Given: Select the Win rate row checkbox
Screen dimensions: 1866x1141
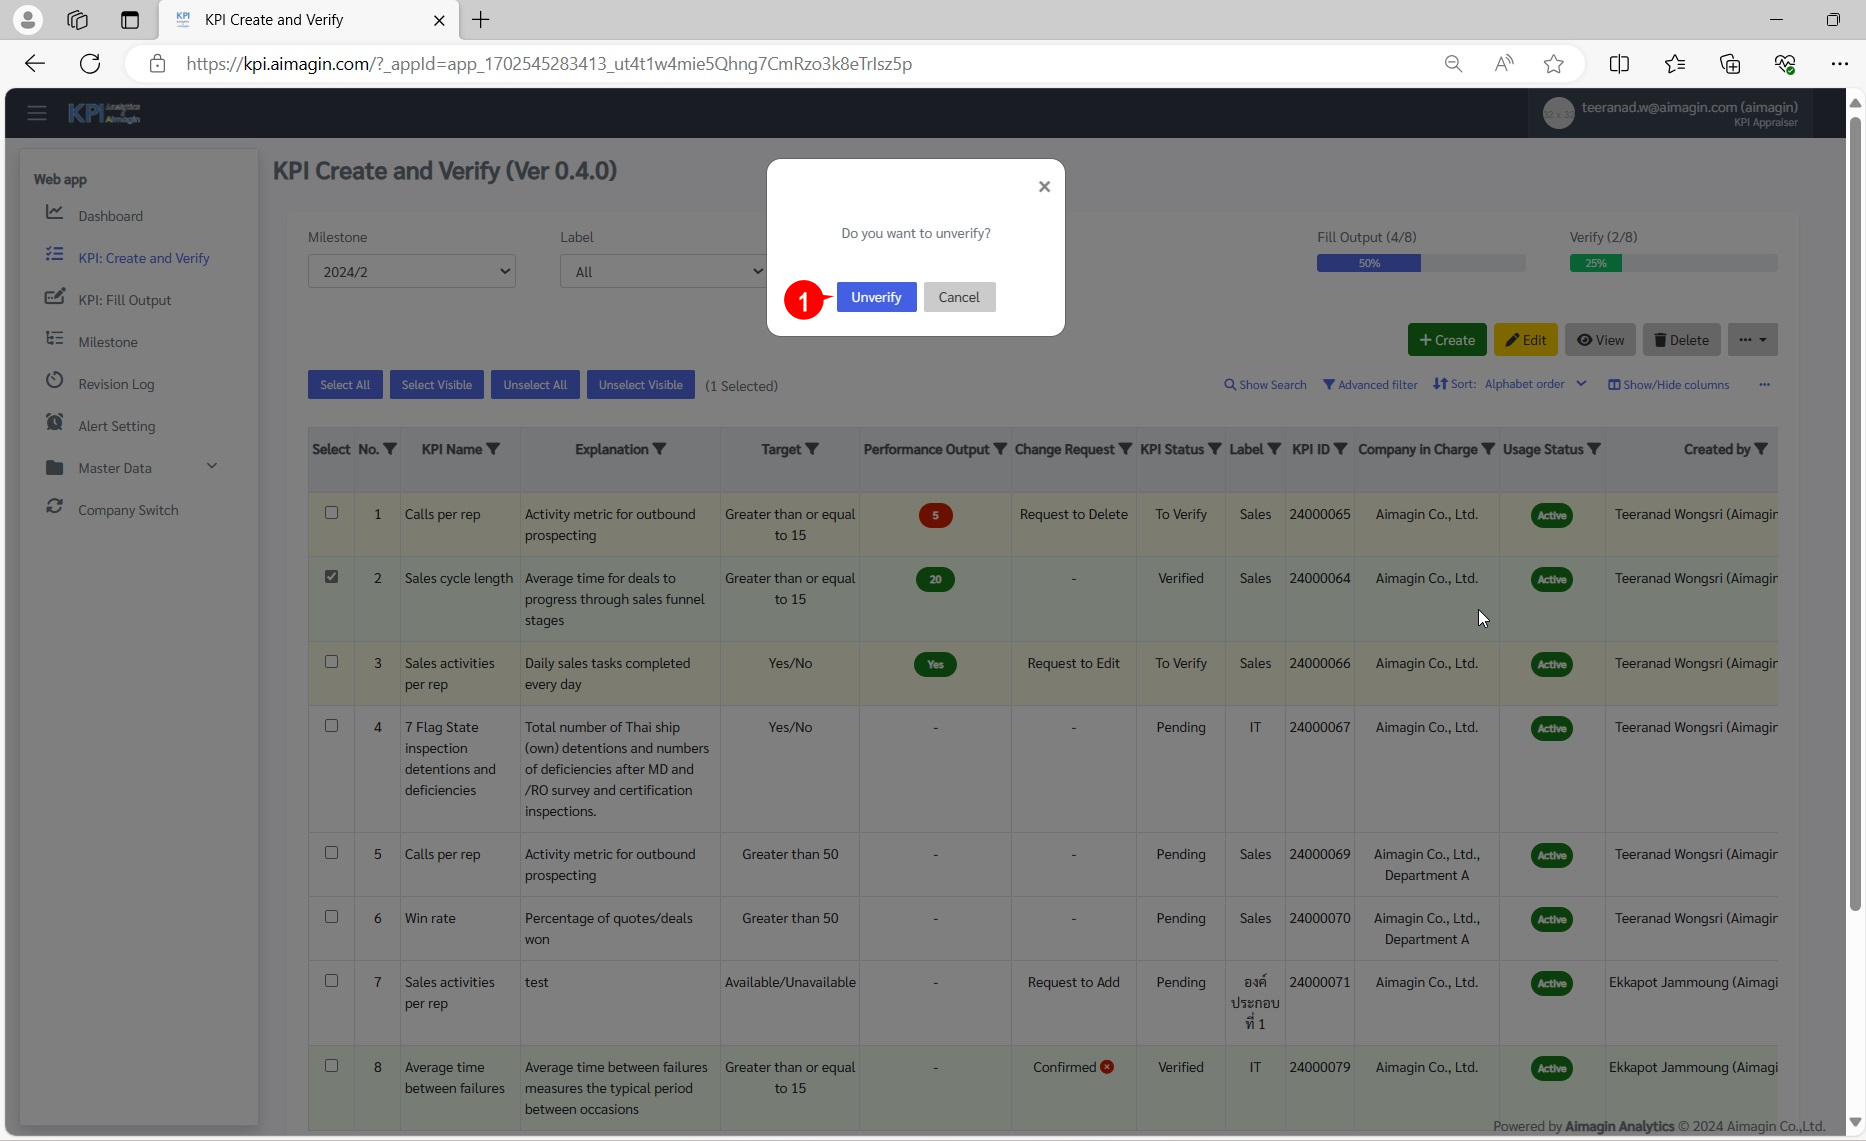Looking at the screenshot, I should [331, 917].
